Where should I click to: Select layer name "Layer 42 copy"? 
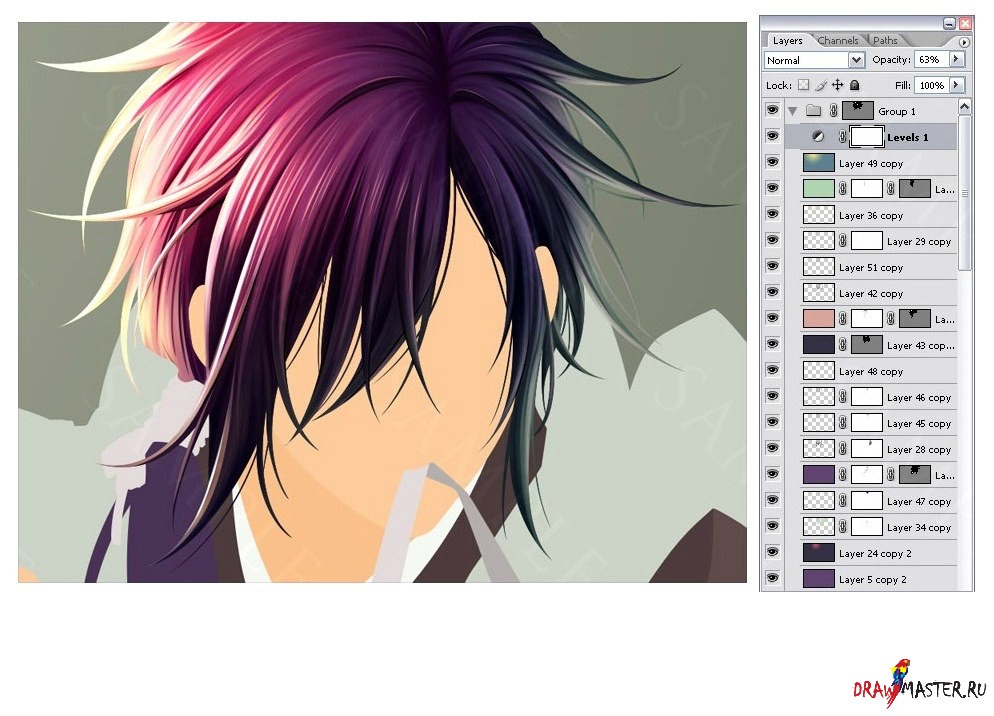(871, 294)
